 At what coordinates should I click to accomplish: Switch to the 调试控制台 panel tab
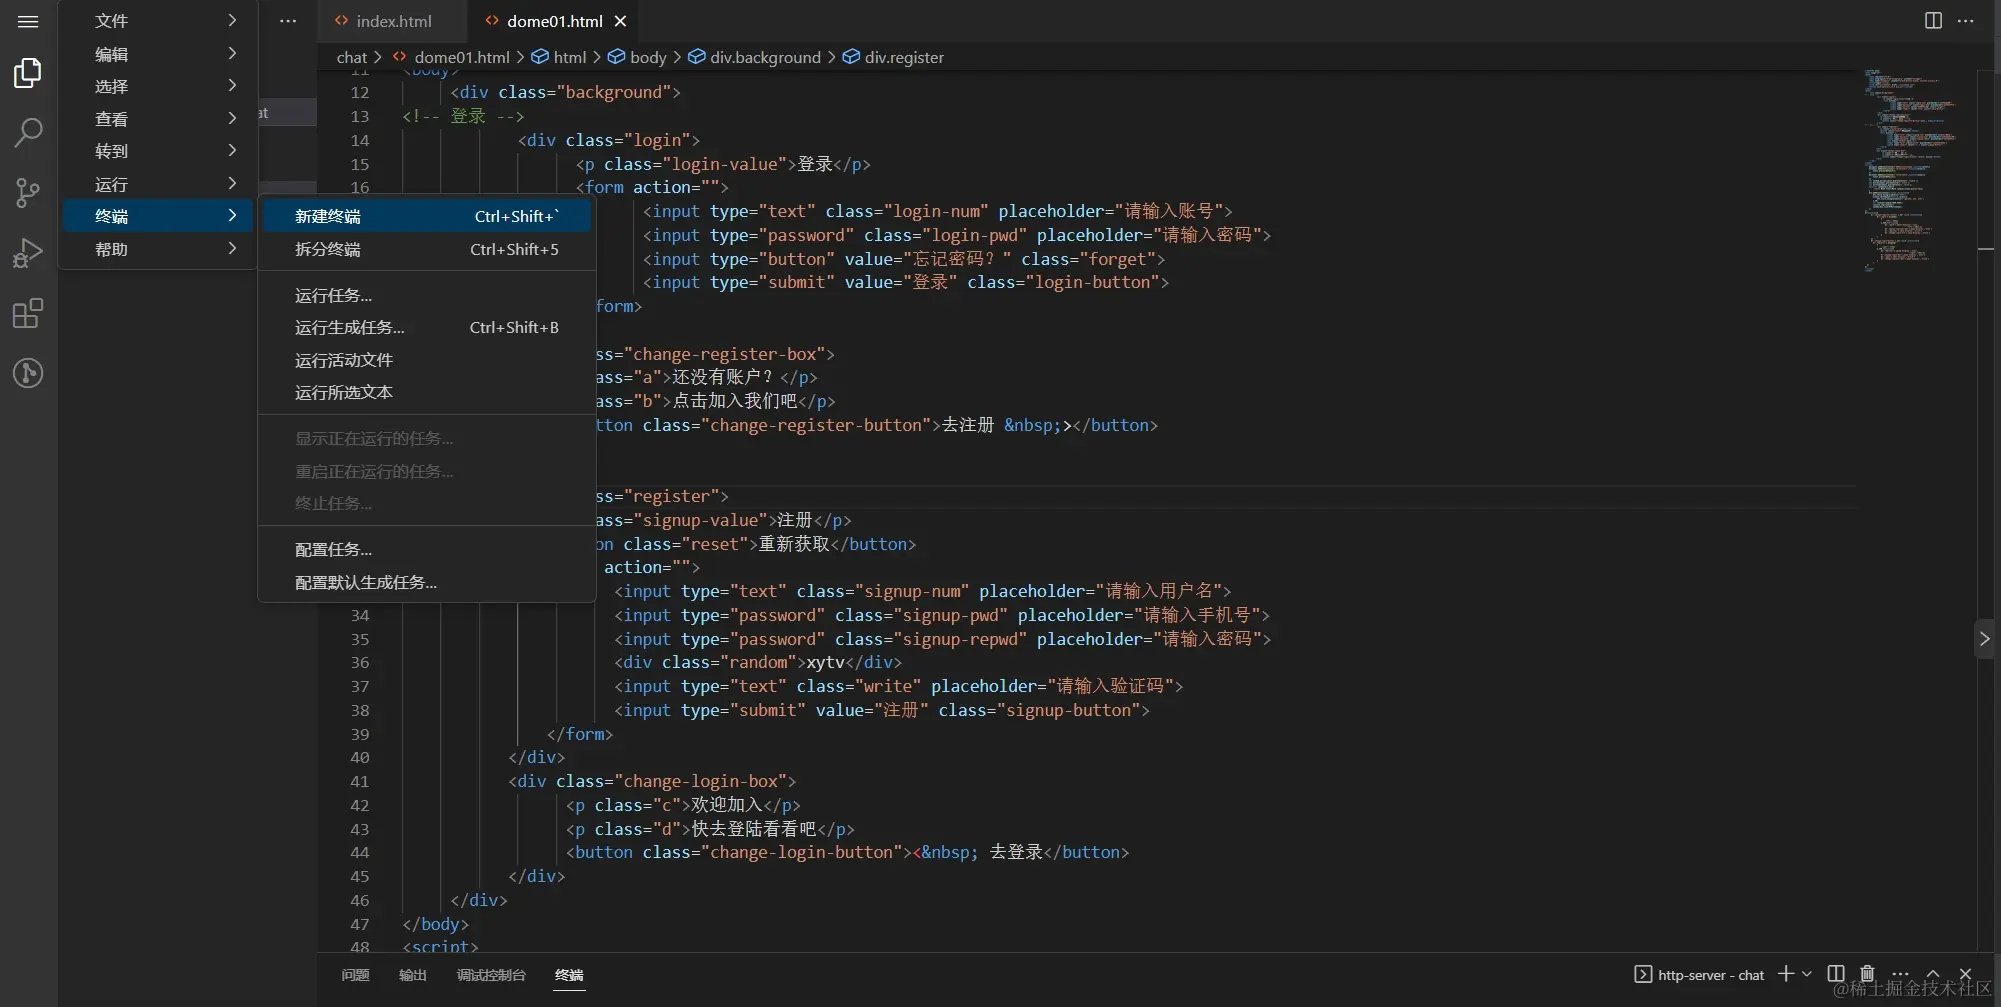(x=491, y=975)
